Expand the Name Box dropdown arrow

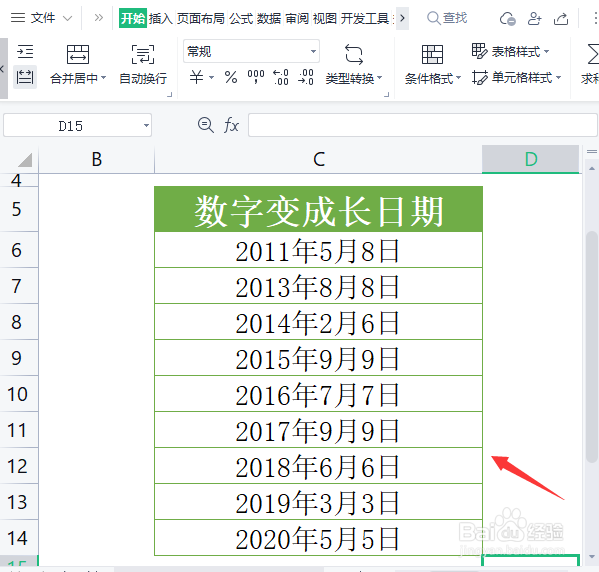tap(146, 125)
